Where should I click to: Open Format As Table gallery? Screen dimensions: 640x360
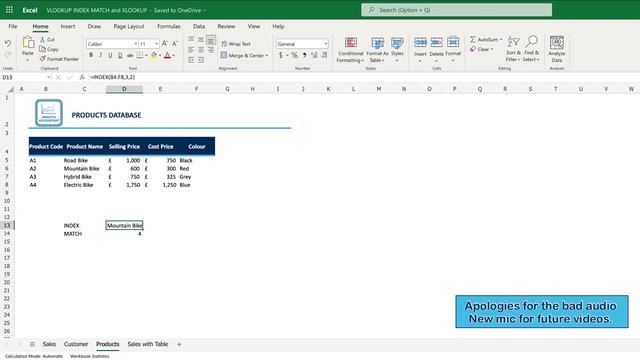tap(377, 49)
